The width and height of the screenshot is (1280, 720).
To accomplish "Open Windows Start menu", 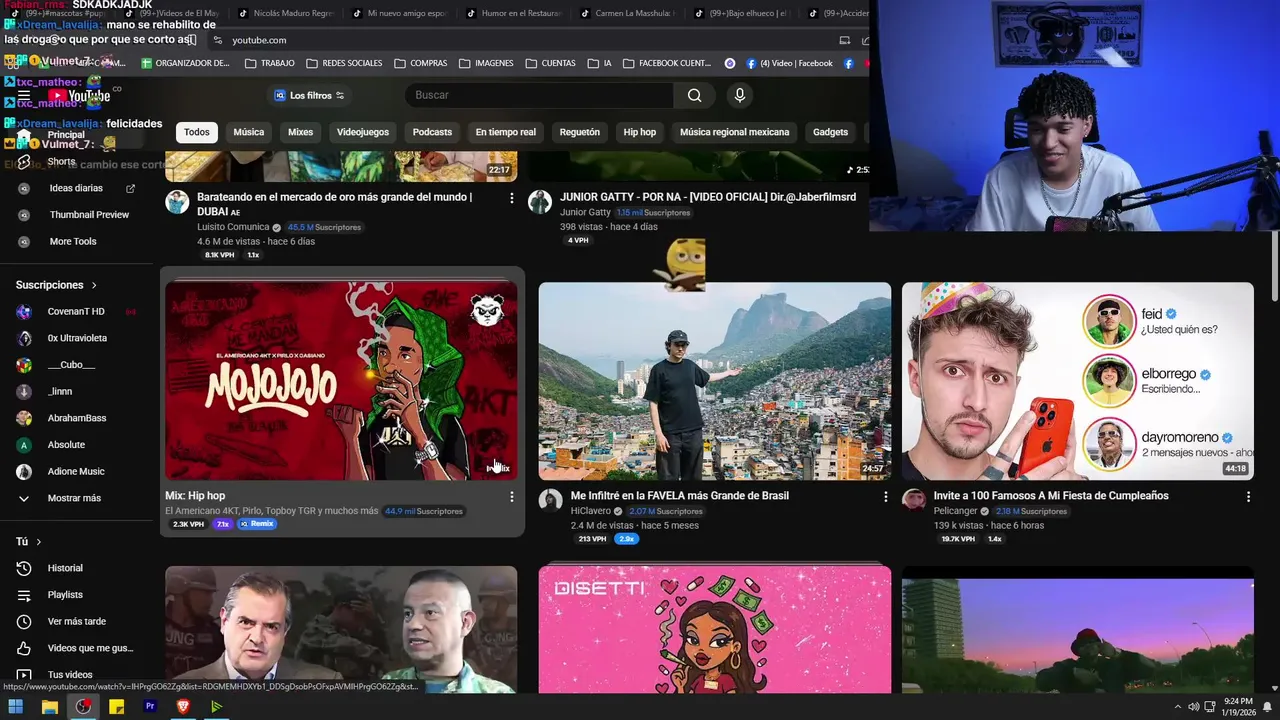I will 16,707.
